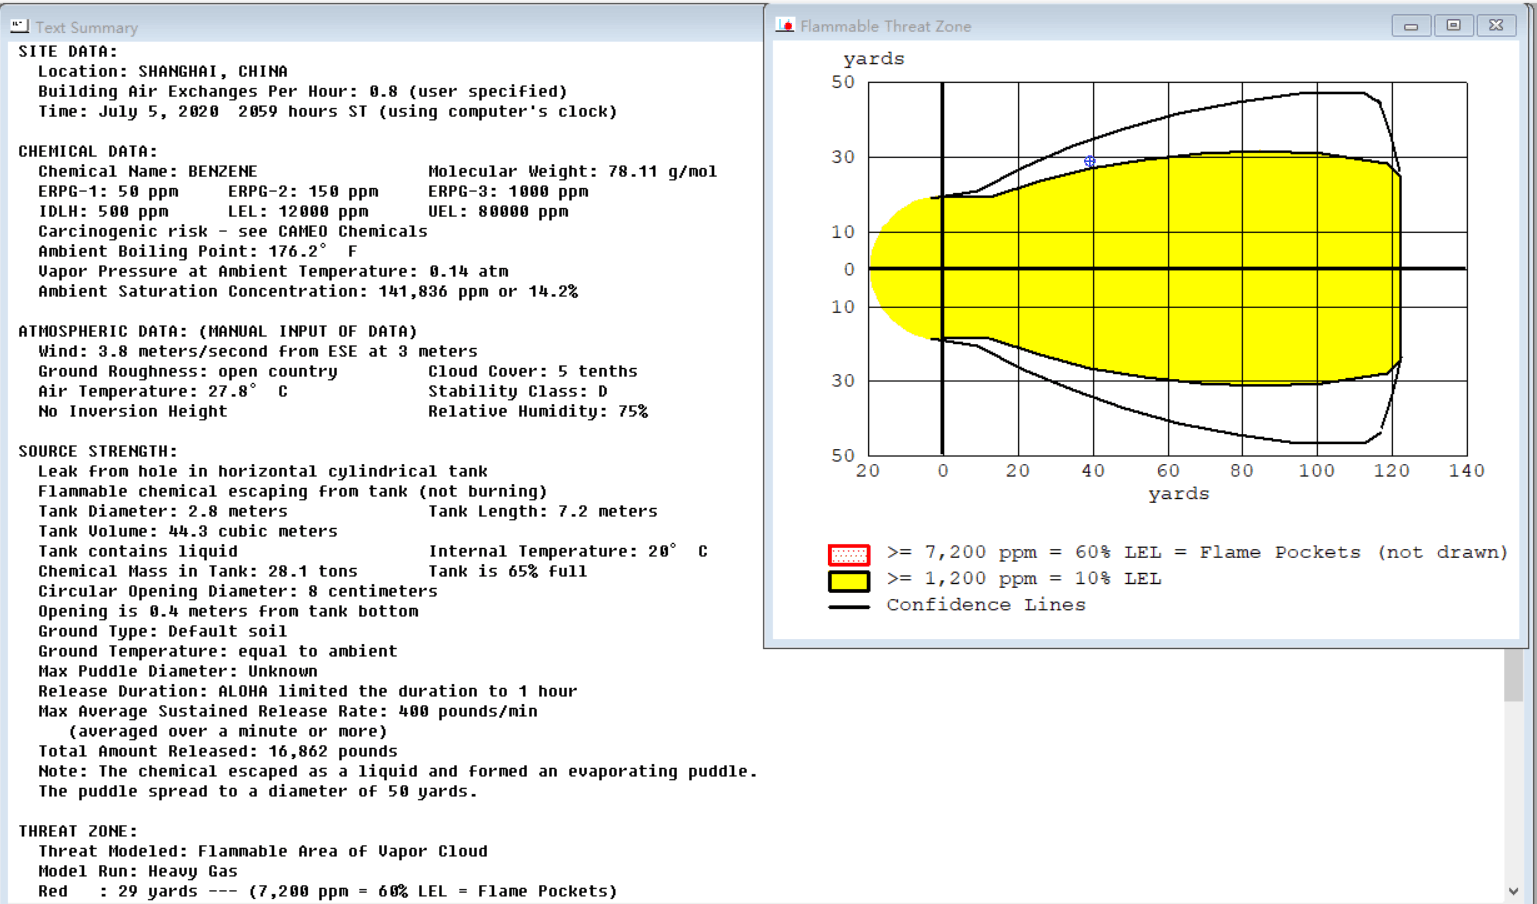The height and width of the screenshot is (904, 1537).
Task: Click the 'SITE DATA:' heading
Action: tap(68, 52)
